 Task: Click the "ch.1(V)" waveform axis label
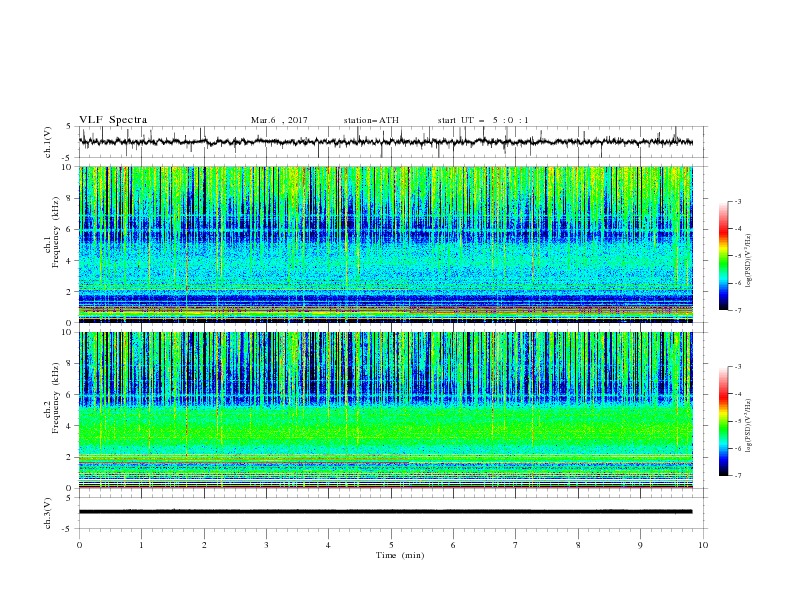[48, 142]
